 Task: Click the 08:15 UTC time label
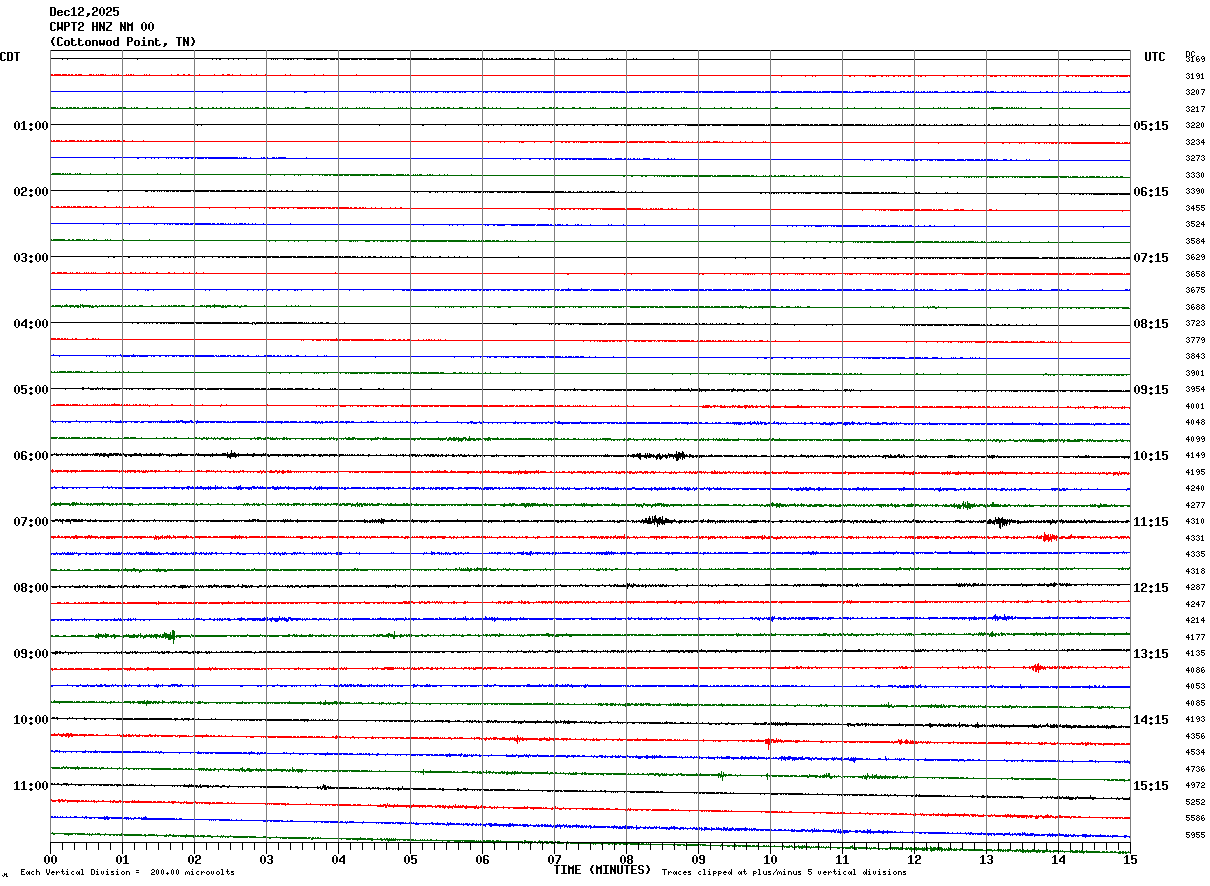point(1151,324)
